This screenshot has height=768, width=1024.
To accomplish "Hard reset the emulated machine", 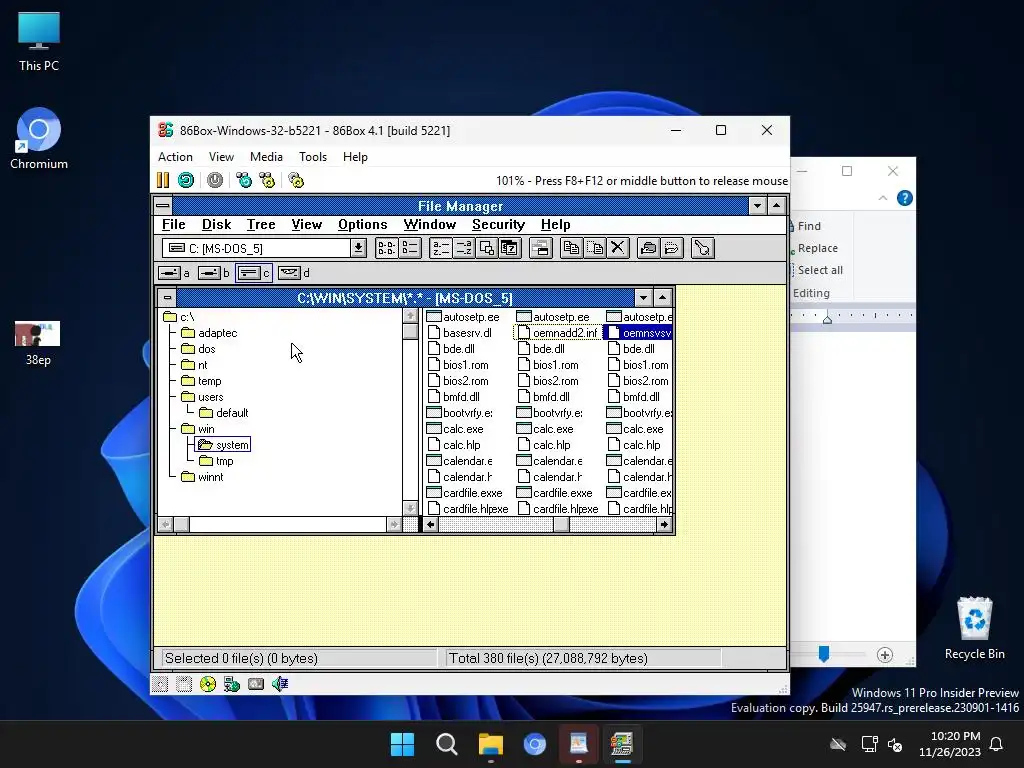I will tap(186, 180).
